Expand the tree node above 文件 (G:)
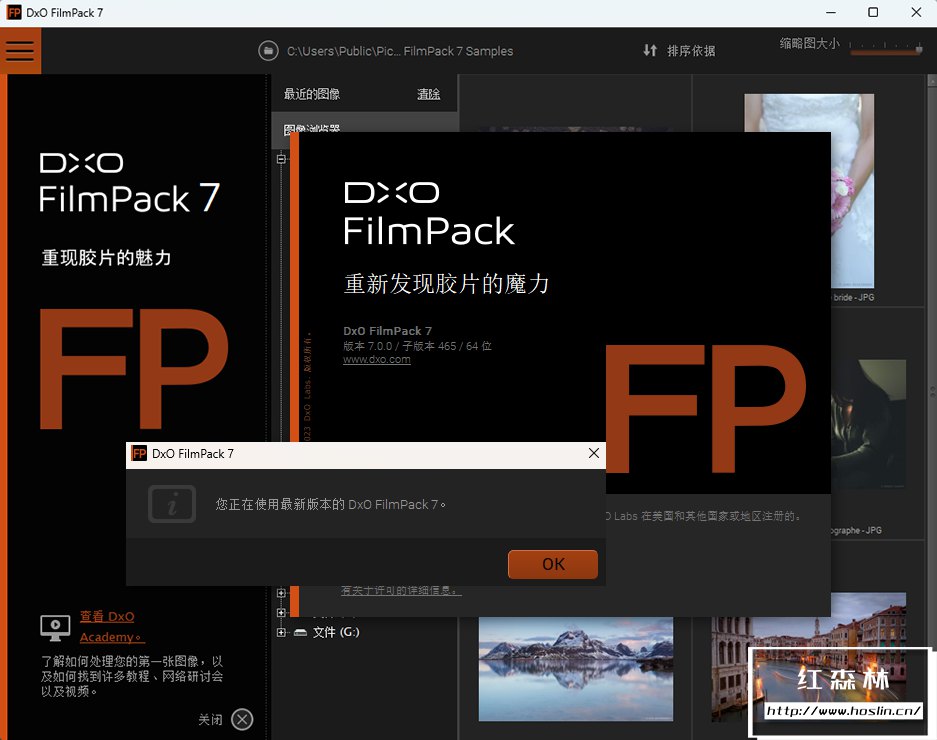This screenshot has height=740, width=937. (x=281, y=613)
